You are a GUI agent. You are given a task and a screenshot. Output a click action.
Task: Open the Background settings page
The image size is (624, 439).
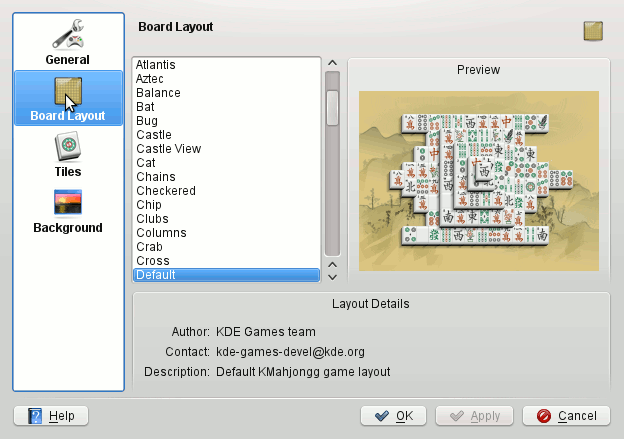tap(68, 210)
